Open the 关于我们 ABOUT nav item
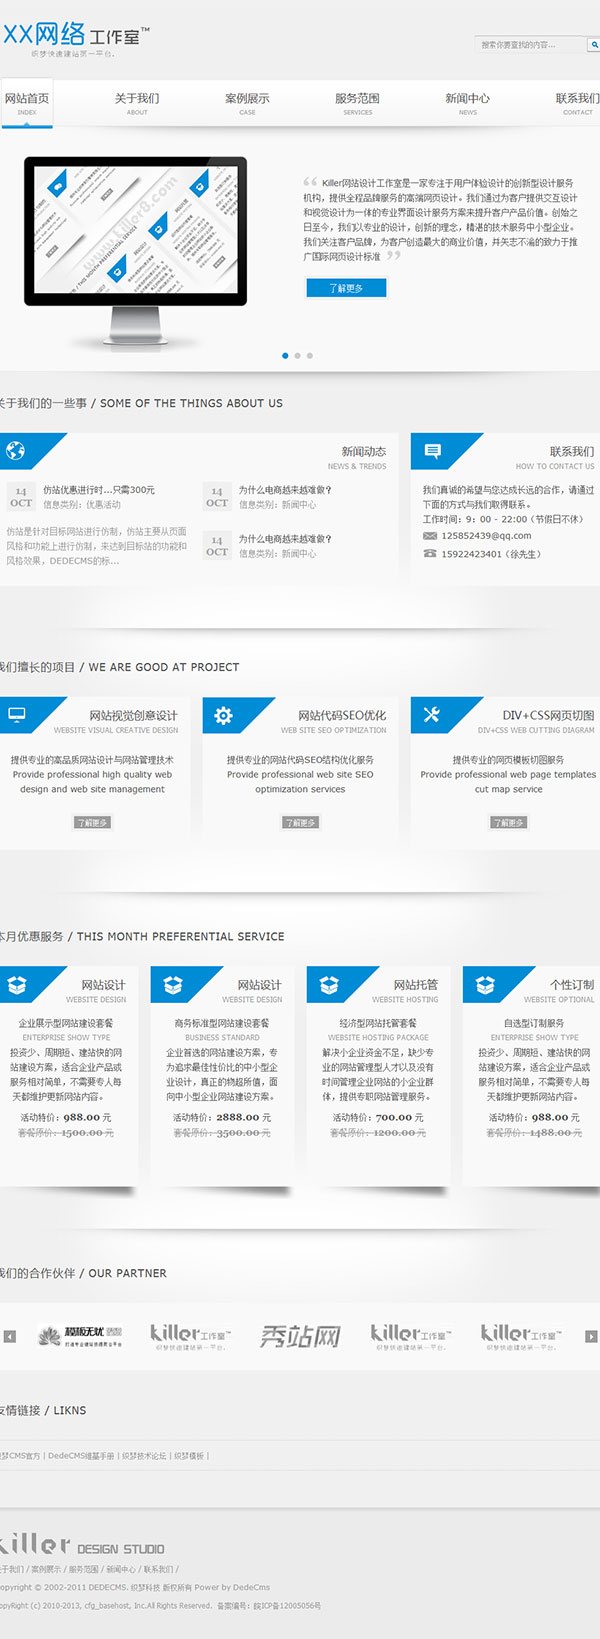The image size is (600, 1639). coord(137,103)
